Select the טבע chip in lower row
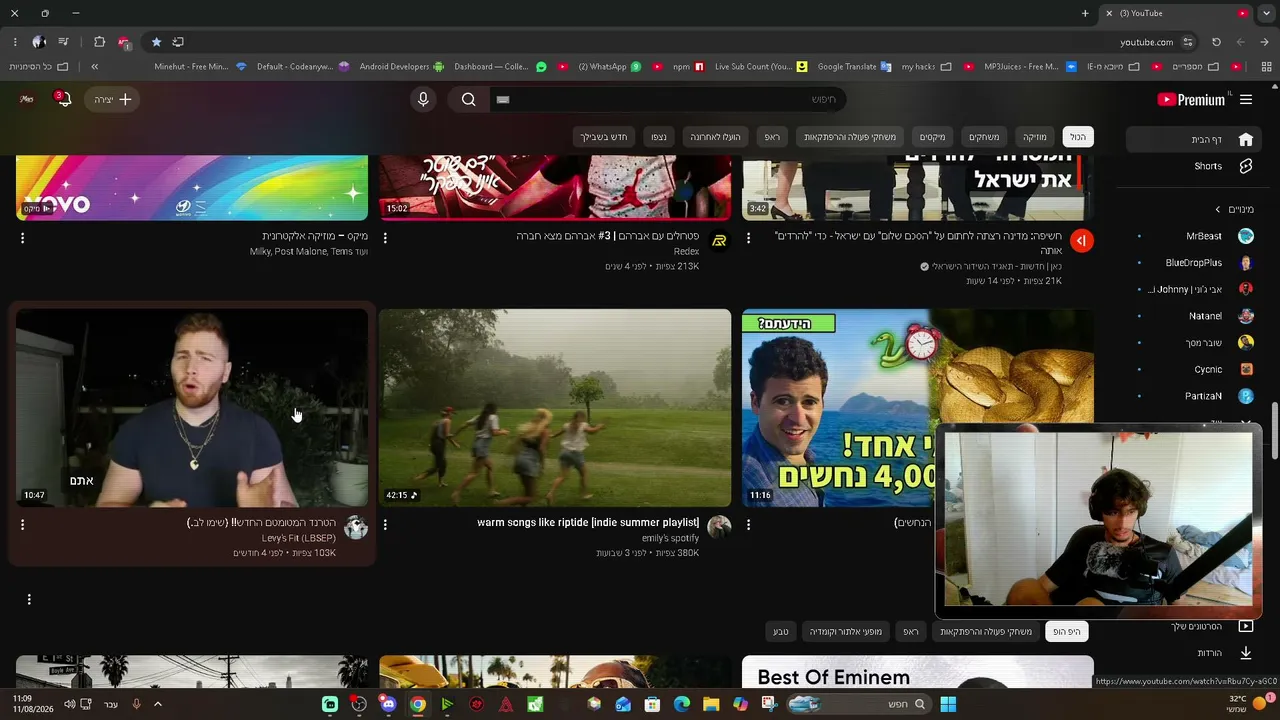Image resolution: width=1280 pixels, height=720 pixels. (x=780, y=631)
